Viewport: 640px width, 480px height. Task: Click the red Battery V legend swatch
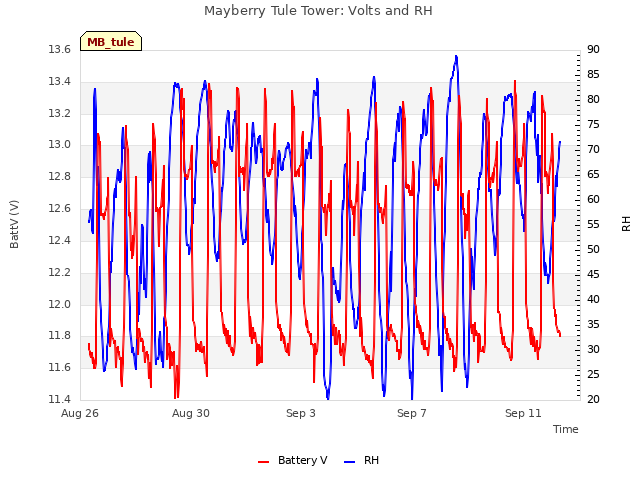click(x=264, y=462)
